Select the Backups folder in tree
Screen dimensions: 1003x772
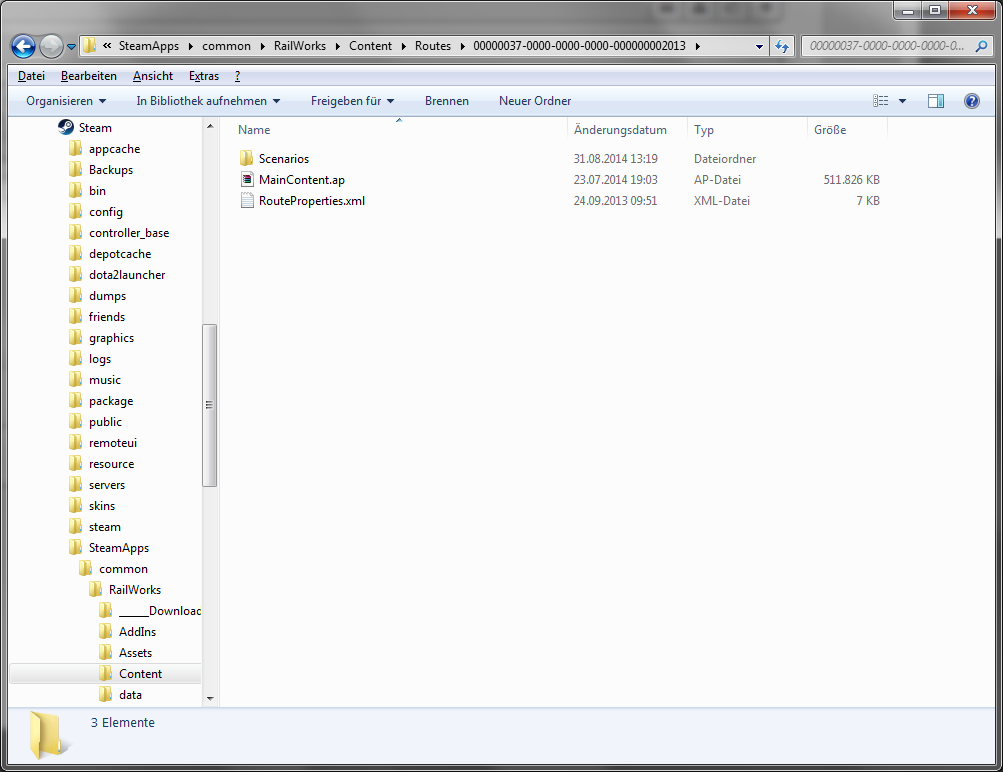point(111,169)
